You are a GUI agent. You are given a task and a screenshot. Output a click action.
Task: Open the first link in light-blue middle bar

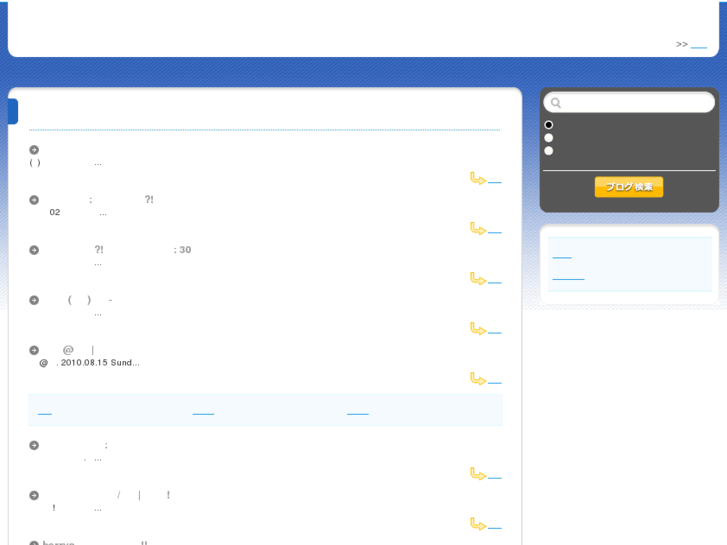tap(45, 412)
